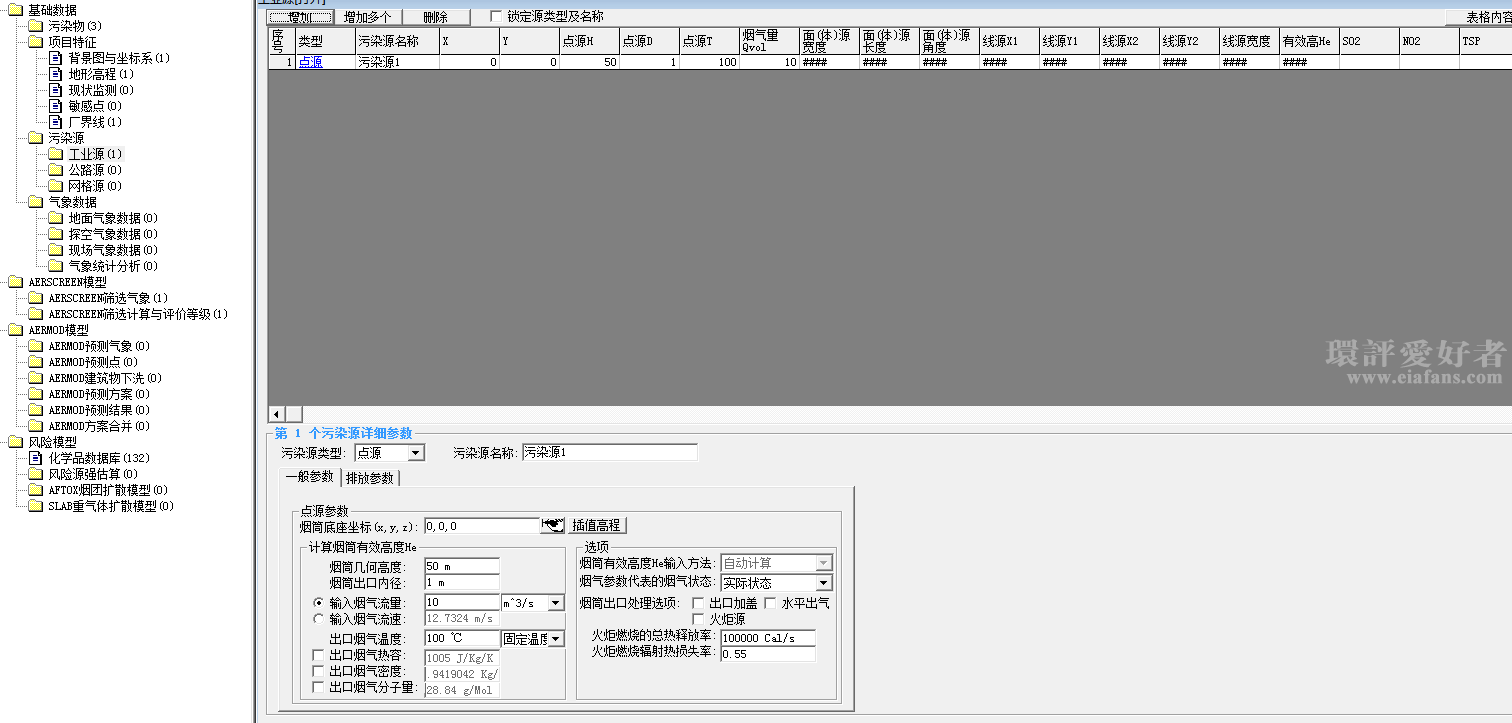
Task: Click the 增加多个 button
Action: [368, 17]
